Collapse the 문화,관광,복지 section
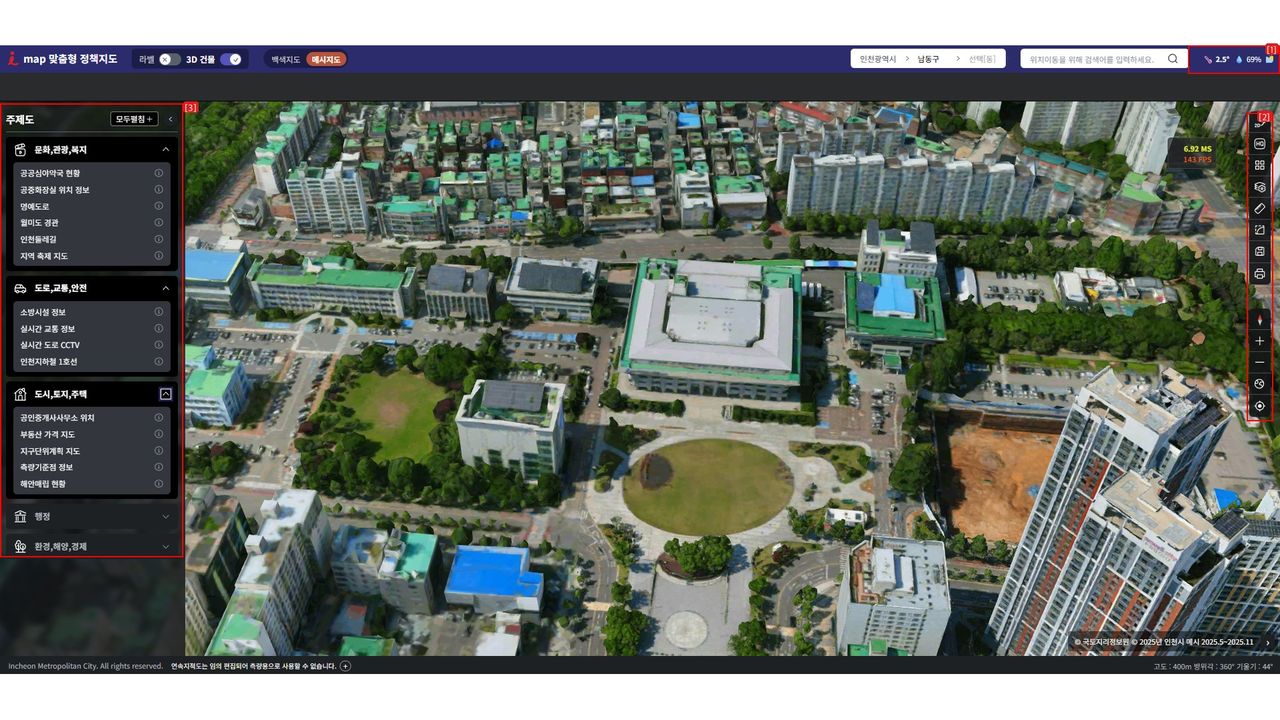The image size is (1280, 720). click(x=166, y=149)
